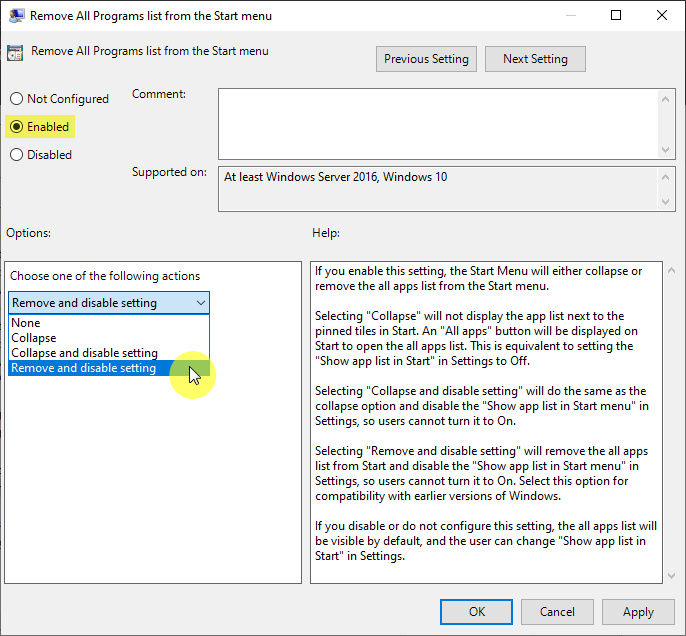Click the policy icon in the title bar
This screenshot has height=636, width=686.
pyautogui.click(x=16, y=16)
